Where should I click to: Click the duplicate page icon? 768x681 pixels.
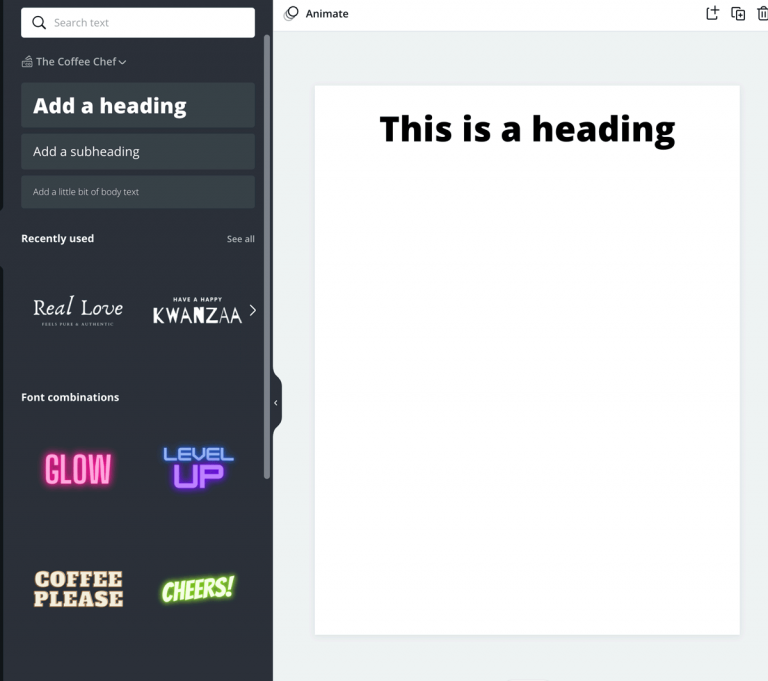(x=738, y=13)
